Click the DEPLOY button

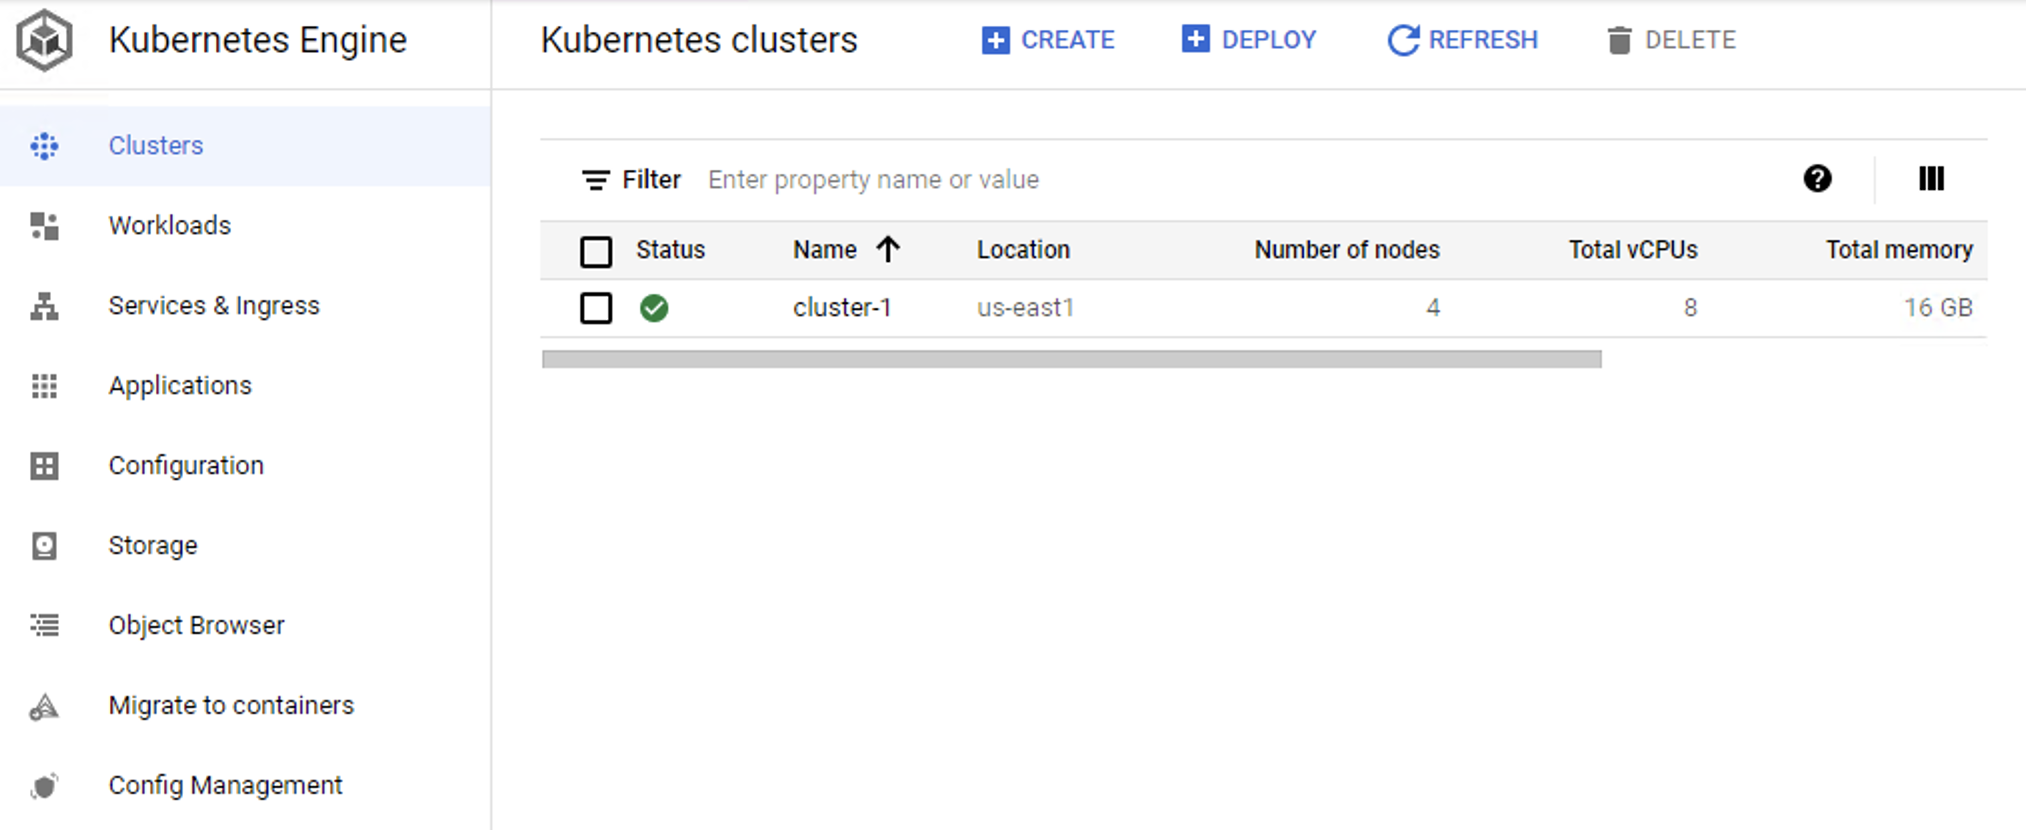tap(1249, 40)
